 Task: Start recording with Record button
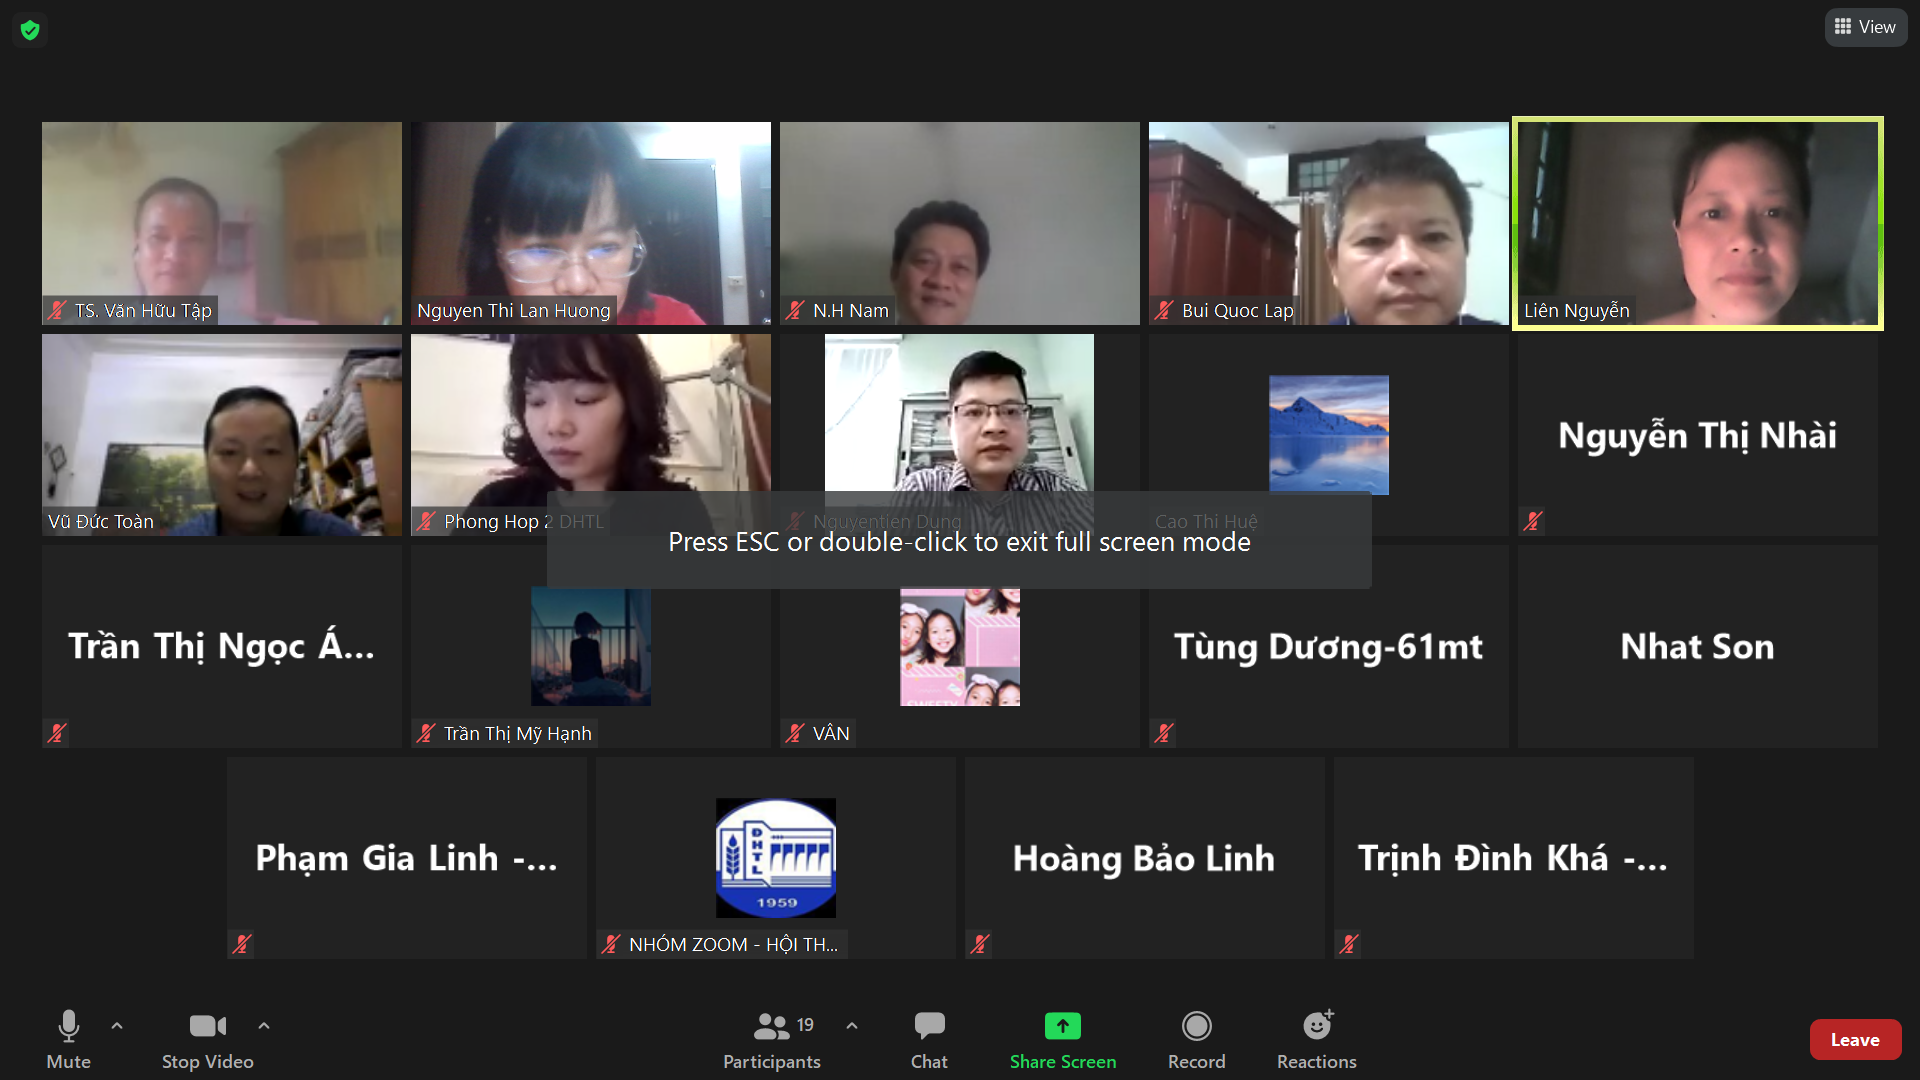point(1196,1040)
